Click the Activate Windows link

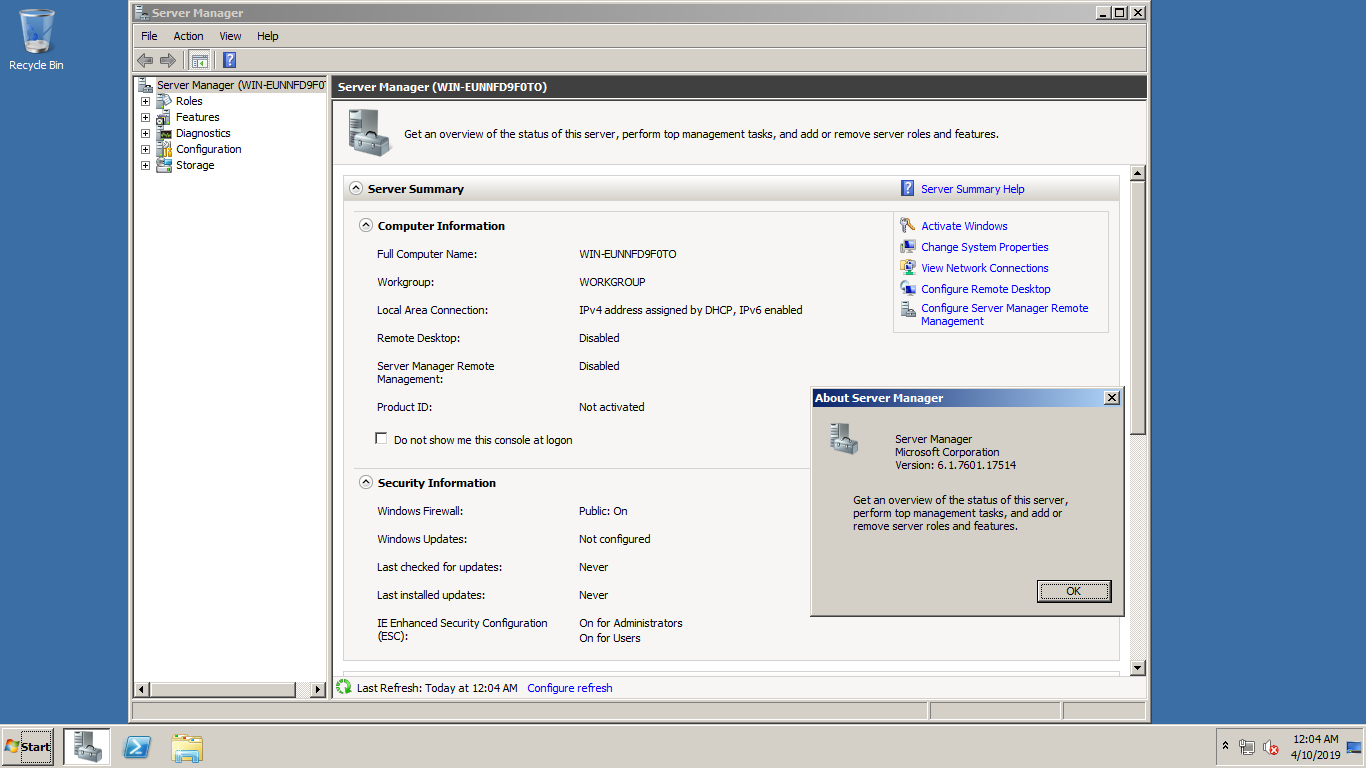[964, 226]
